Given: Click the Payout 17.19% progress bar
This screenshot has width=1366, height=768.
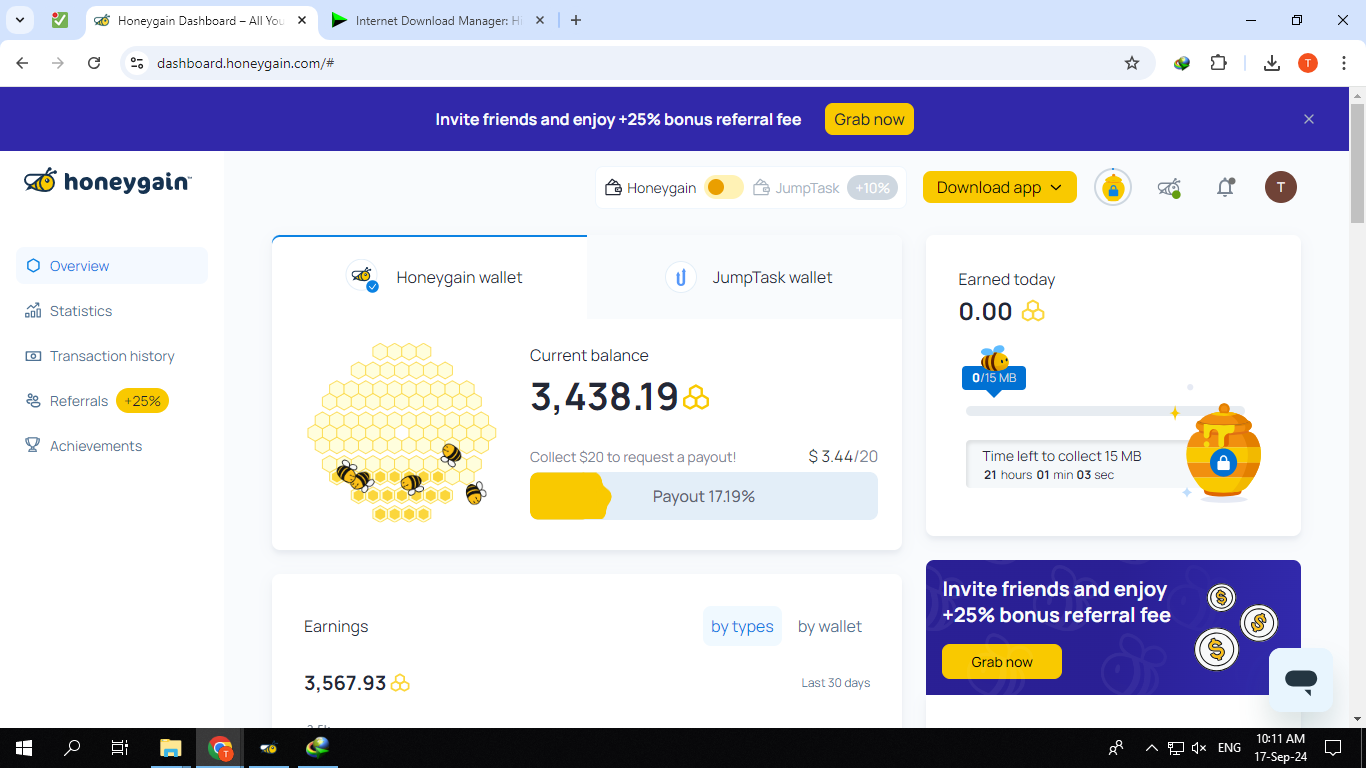Looking at the screenshot, I should tap(704, 496).
